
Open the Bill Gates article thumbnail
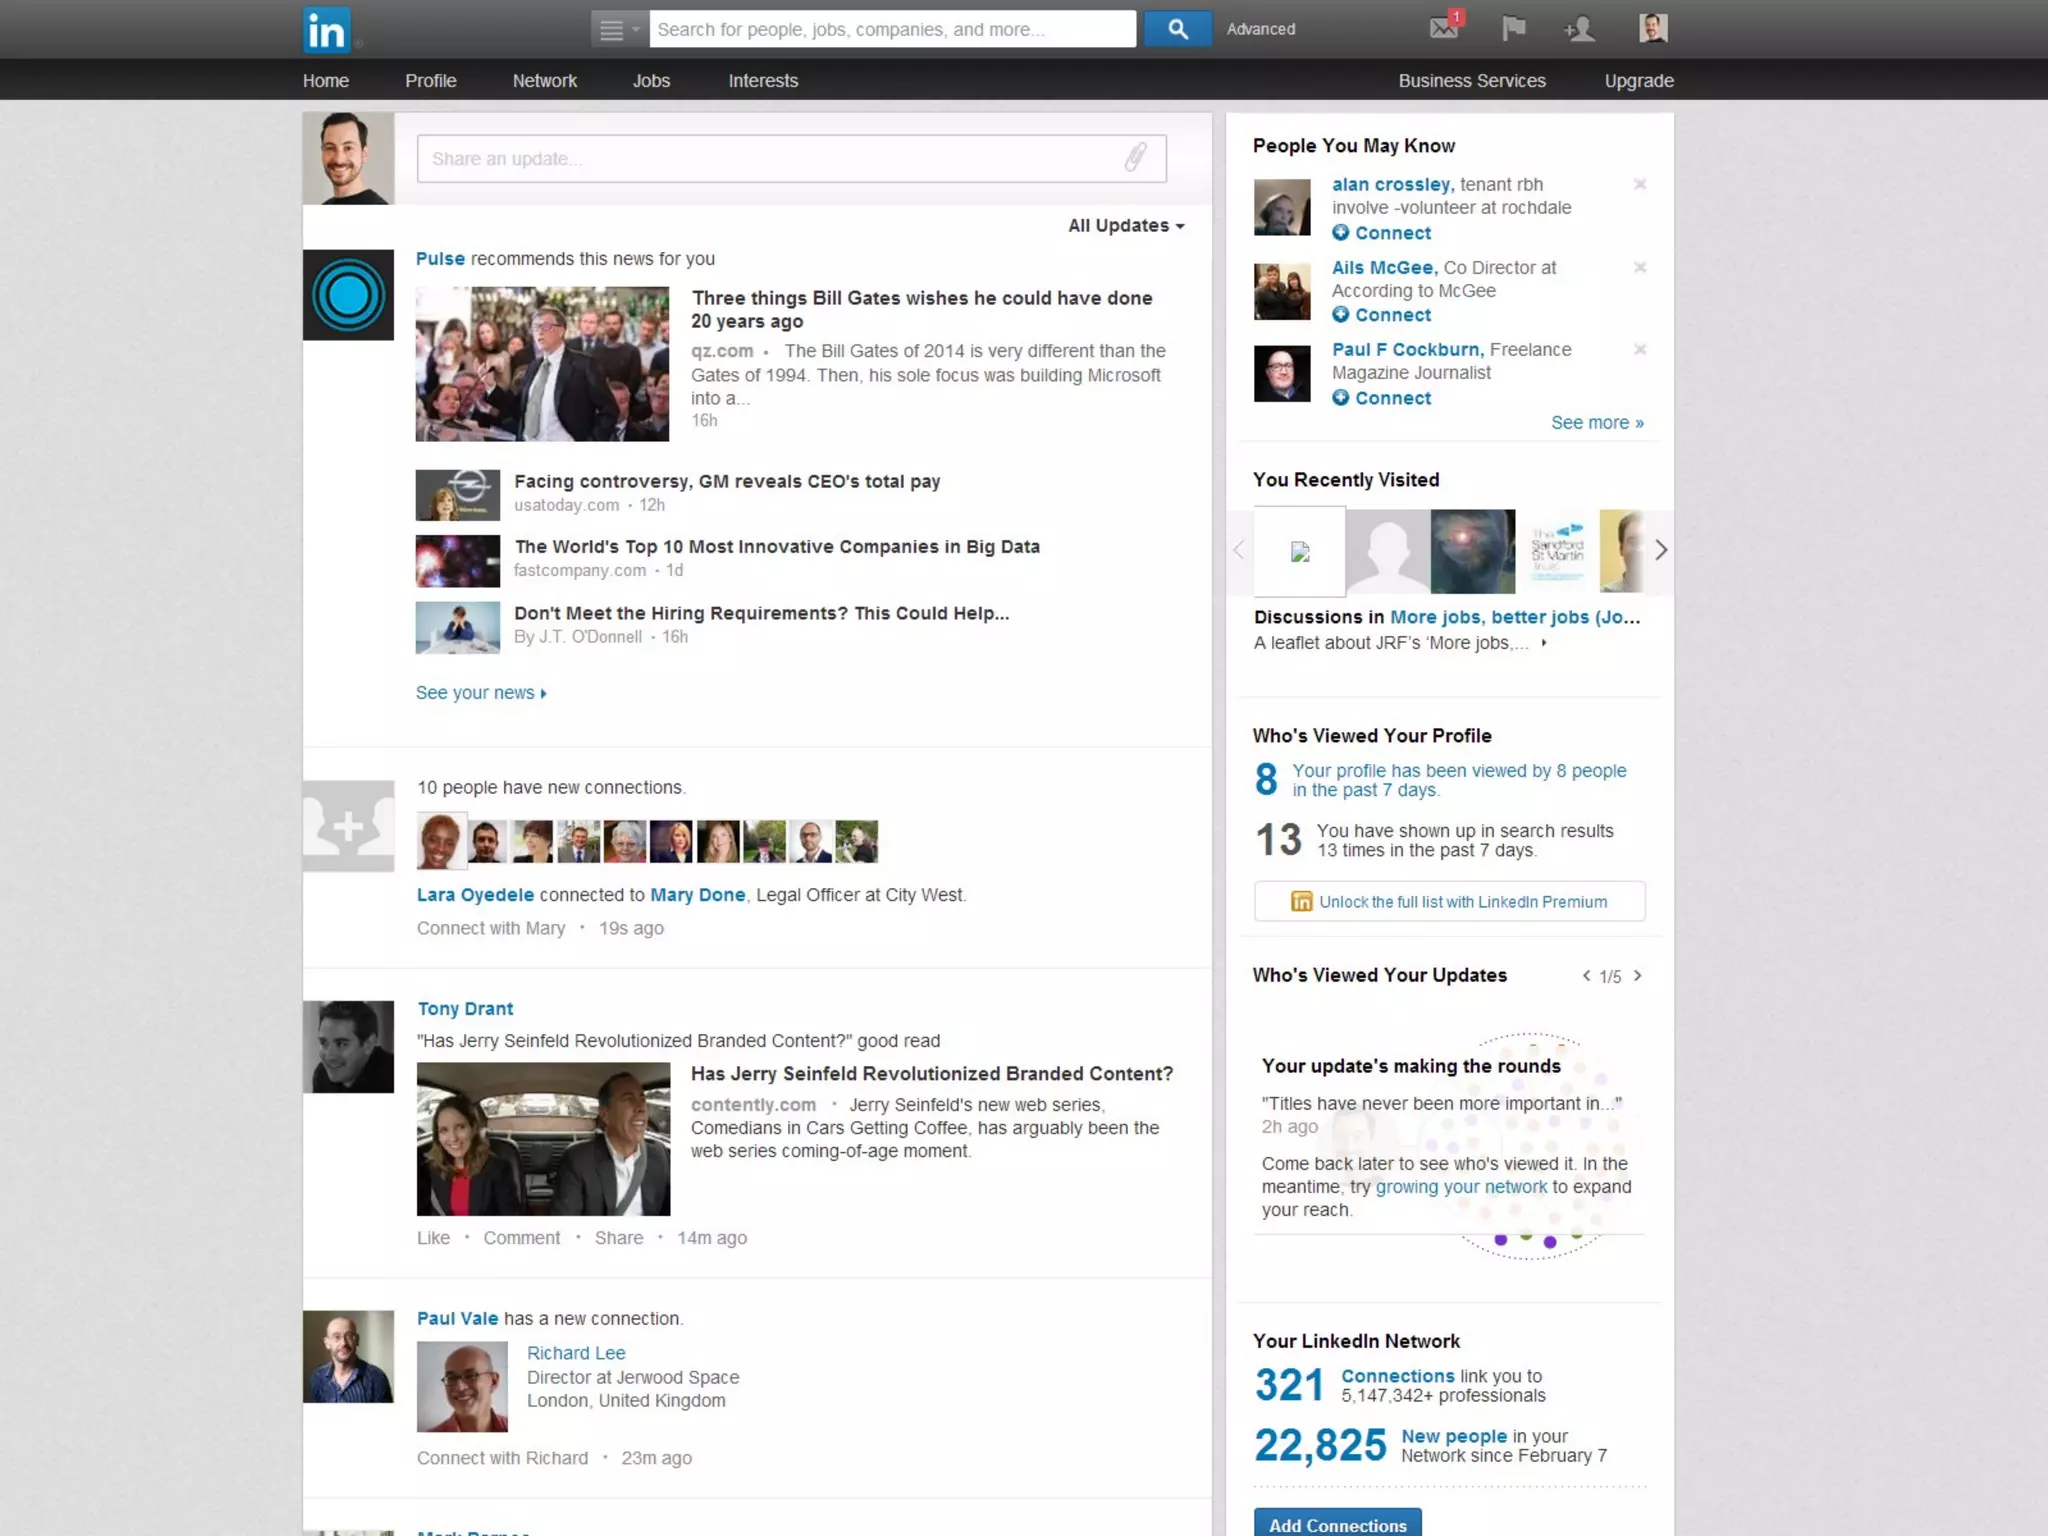click(x=542, y=364)
